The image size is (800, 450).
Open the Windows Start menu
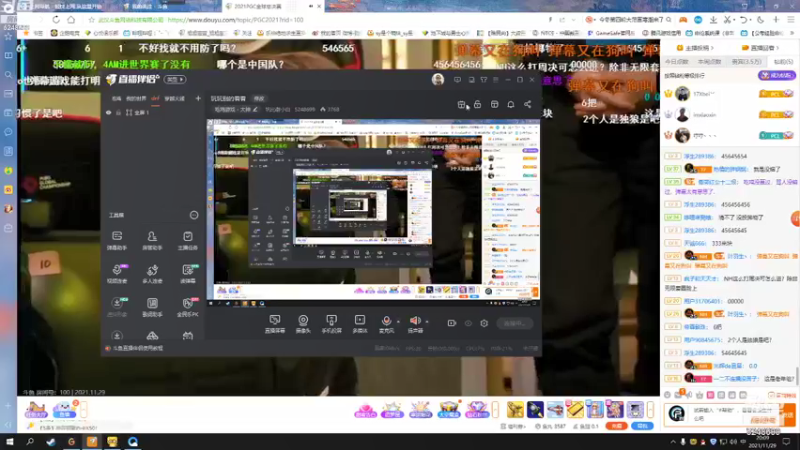coord(10,442)
